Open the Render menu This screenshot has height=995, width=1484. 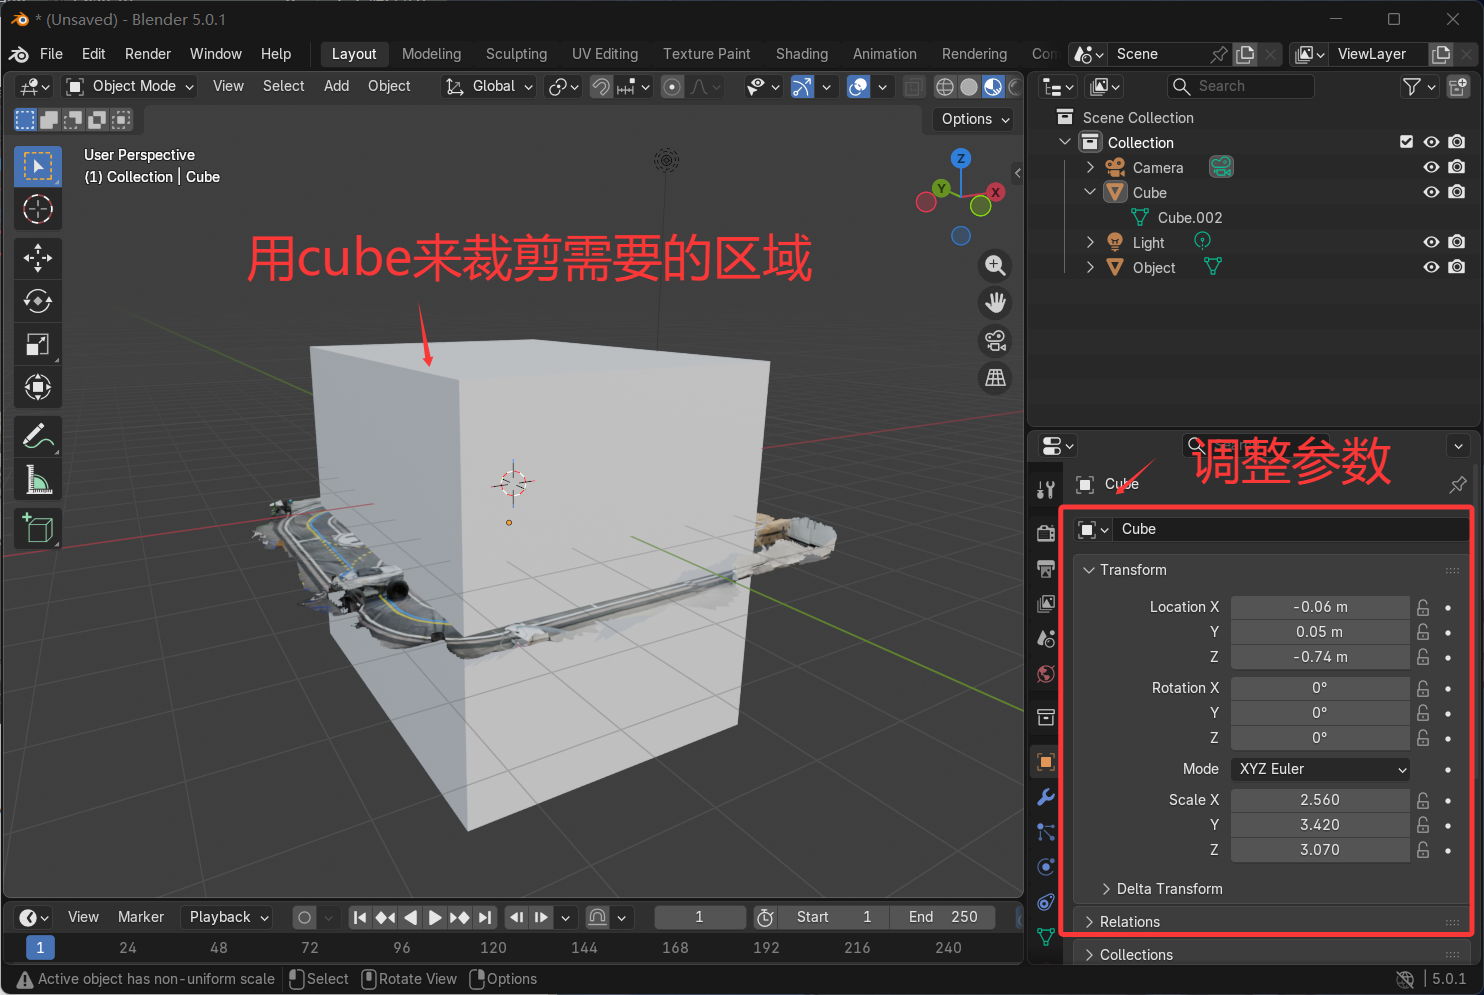click(147, 54)
